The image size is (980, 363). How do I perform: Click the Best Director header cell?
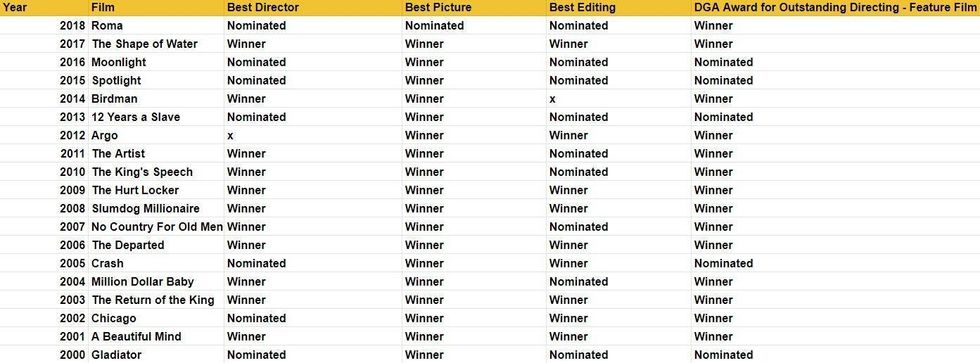coord(313,7)
